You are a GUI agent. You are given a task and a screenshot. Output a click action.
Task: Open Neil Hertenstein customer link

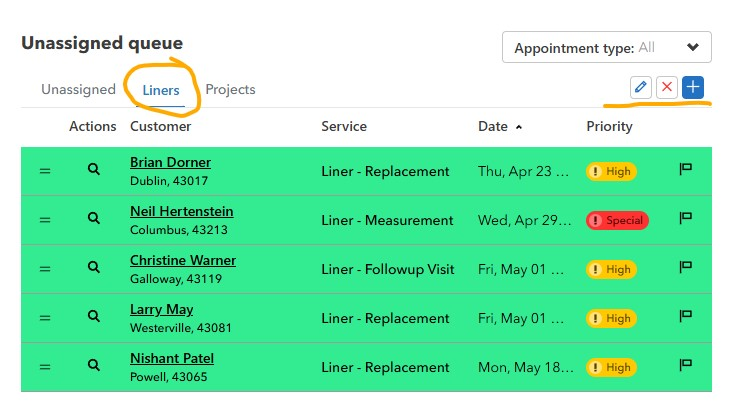pyautogui.click(x=181, y=211)
